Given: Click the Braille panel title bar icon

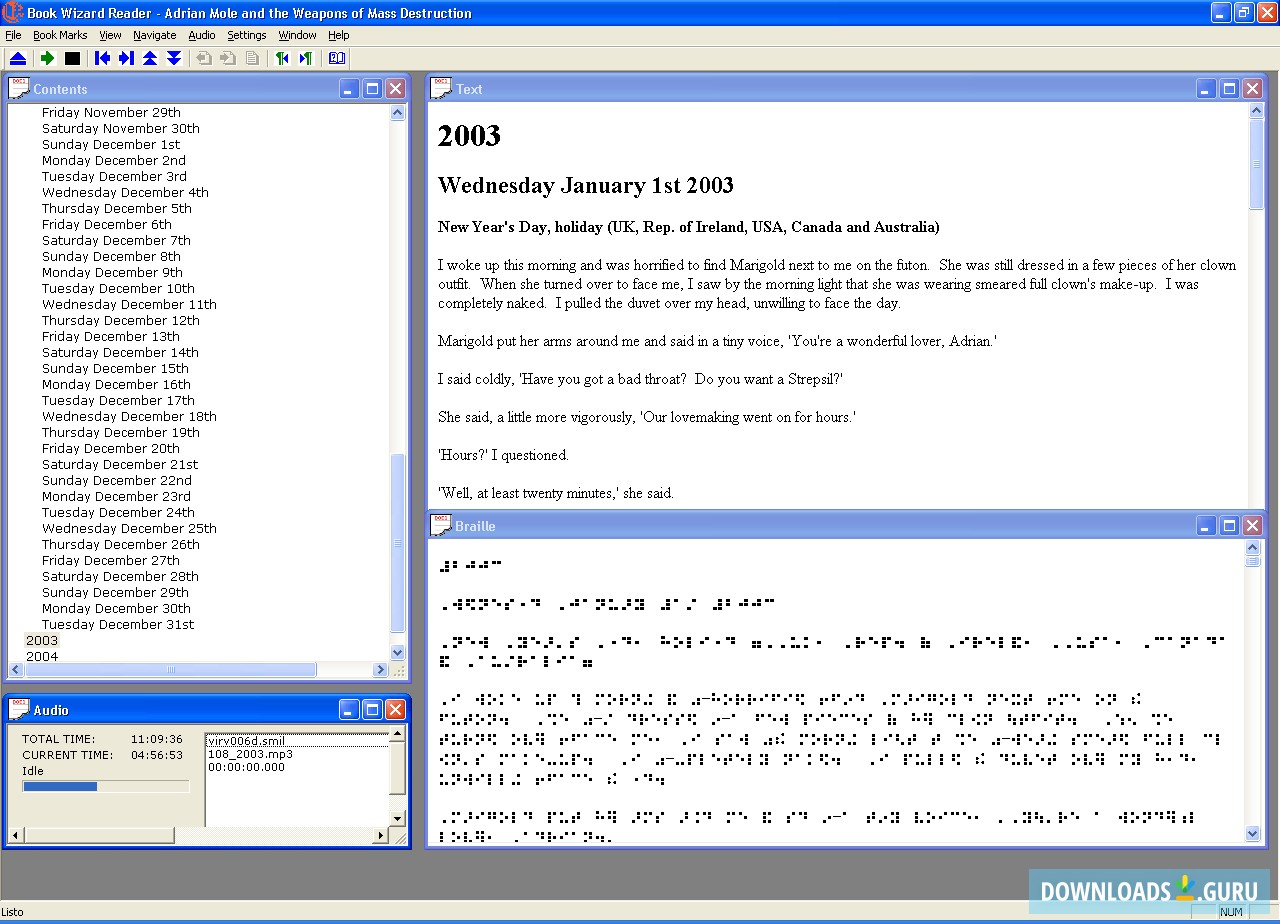Looking at the screenshot, I should click(440, 524).
